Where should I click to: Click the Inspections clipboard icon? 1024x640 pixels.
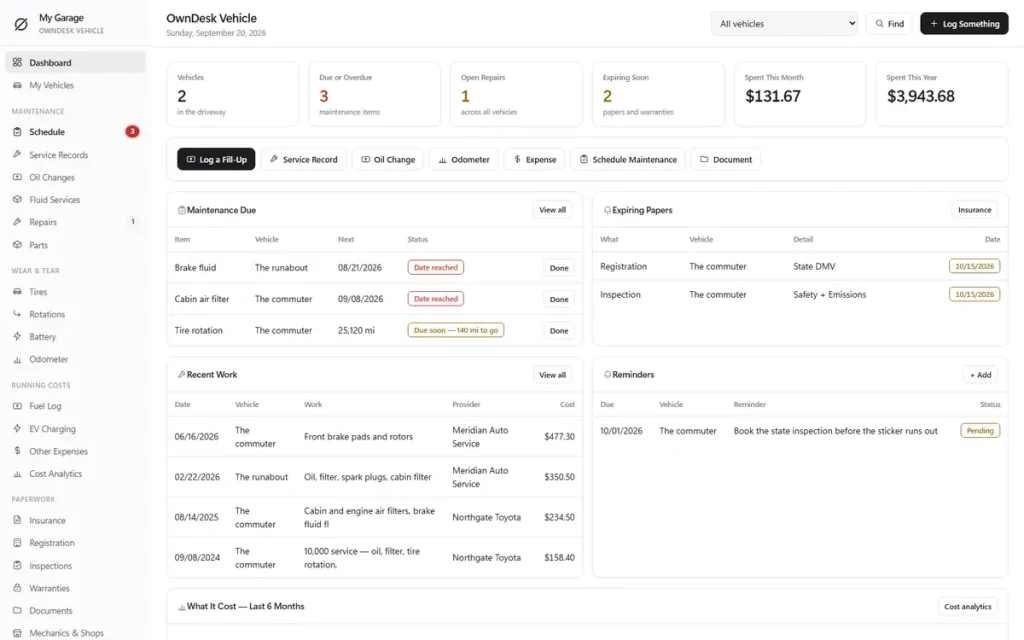[17, 566]
